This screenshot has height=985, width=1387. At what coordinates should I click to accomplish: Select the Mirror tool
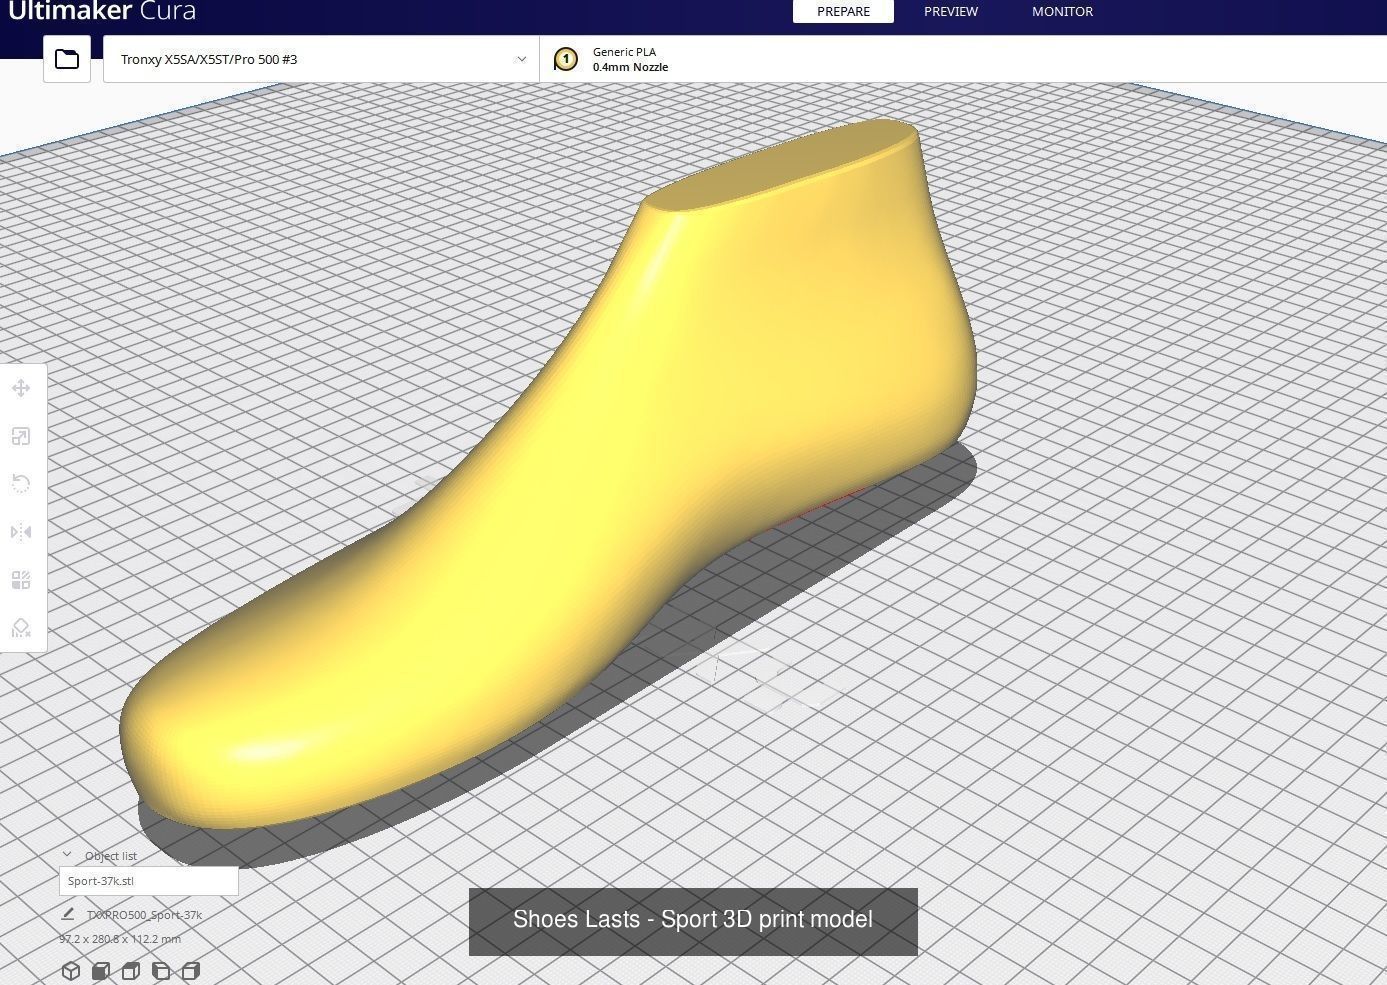pyautogui.click(x=21, y=531)
